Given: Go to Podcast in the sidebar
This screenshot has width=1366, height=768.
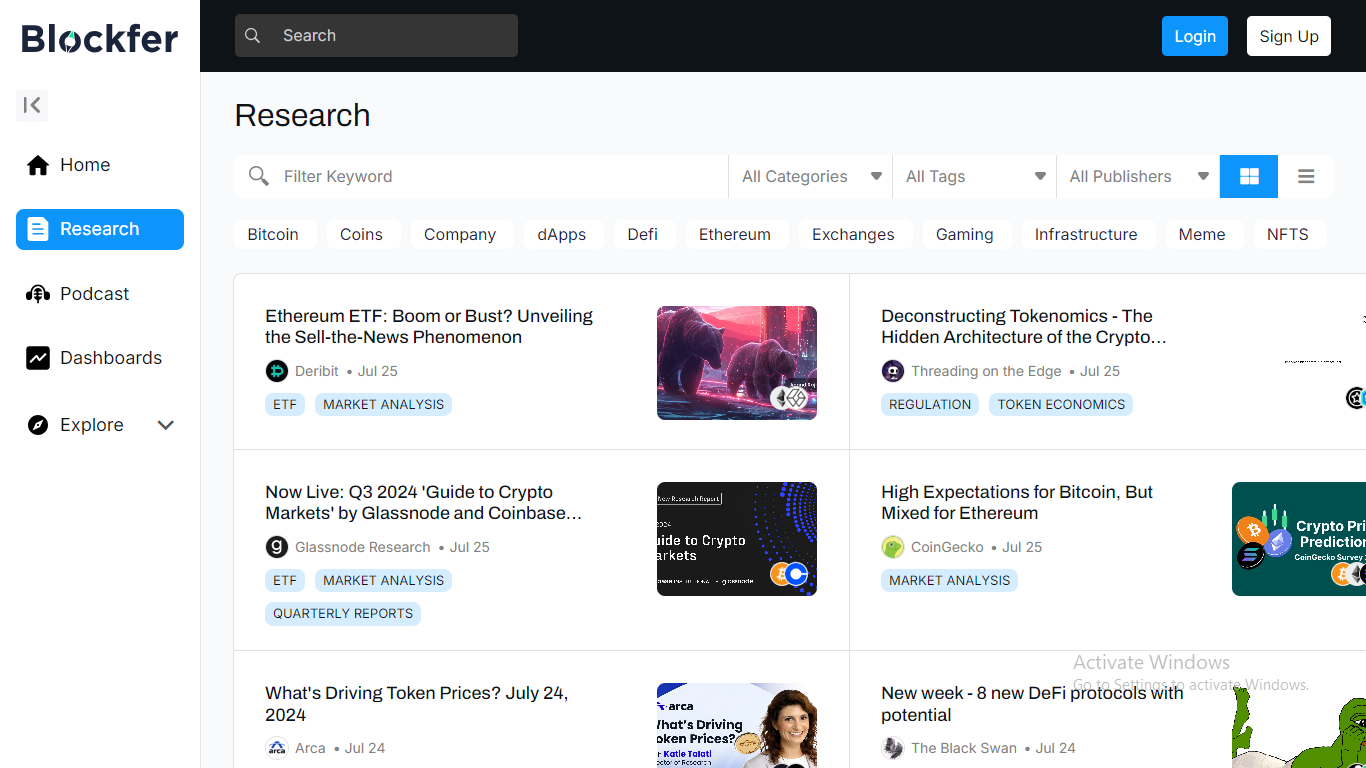Looking at the screenshot, I should point(94,294).
